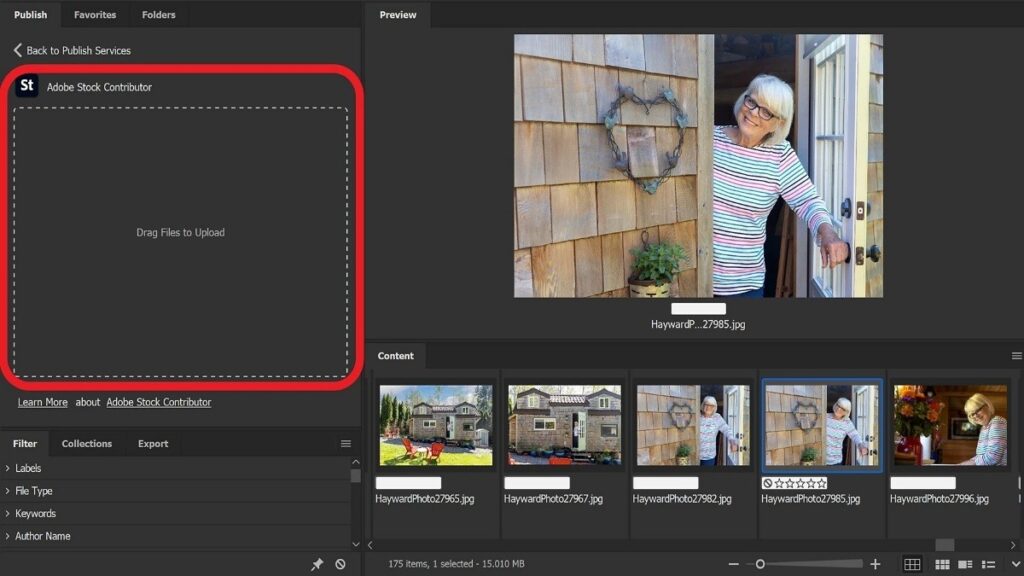Open the Folders tab

[x=158, y=14]
